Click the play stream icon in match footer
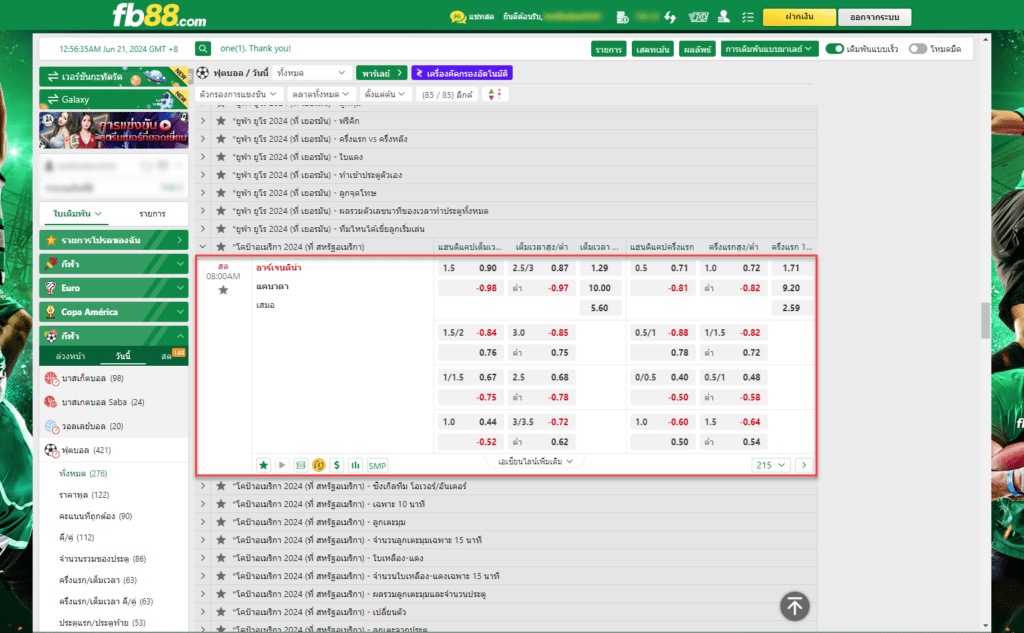Image resolution: width=1024 pixels, height=633 pixels. click(x=282, y=465)
